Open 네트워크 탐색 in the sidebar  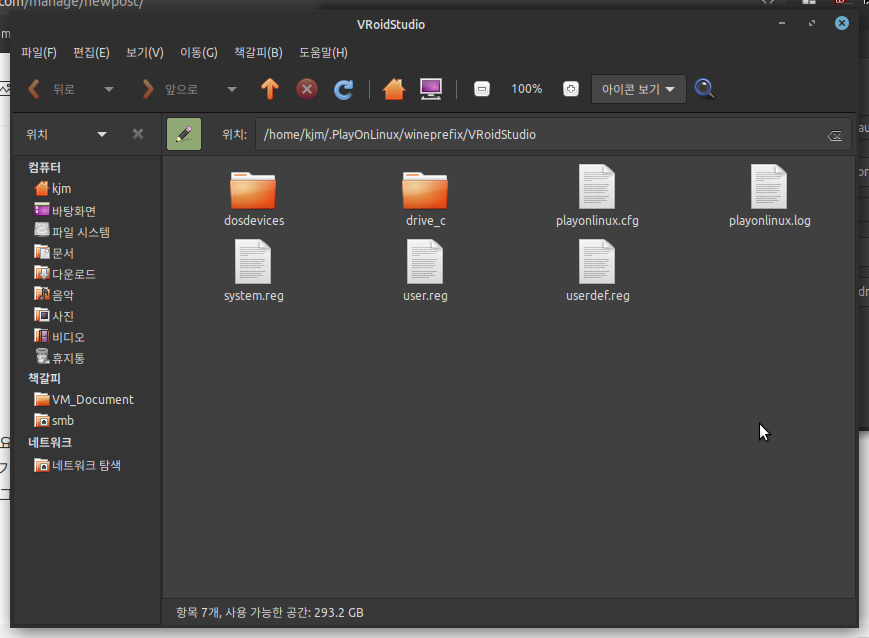(x=78, y=465)
